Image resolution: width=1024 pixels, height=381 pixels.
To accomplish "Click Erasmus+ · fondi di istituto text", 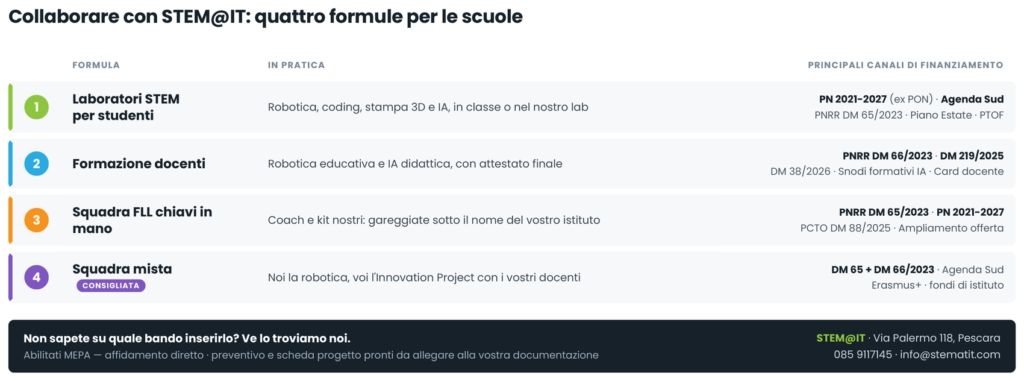I will [937, 286].
